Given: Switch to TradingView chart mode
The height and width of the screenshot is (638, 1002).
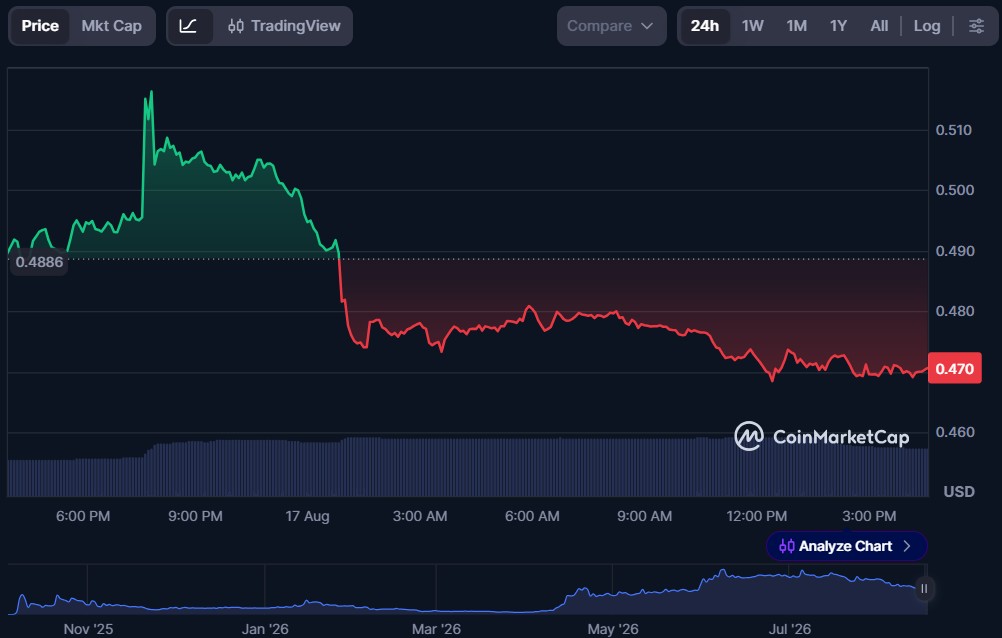Looking at the screenshot, I should pos(284,26).
